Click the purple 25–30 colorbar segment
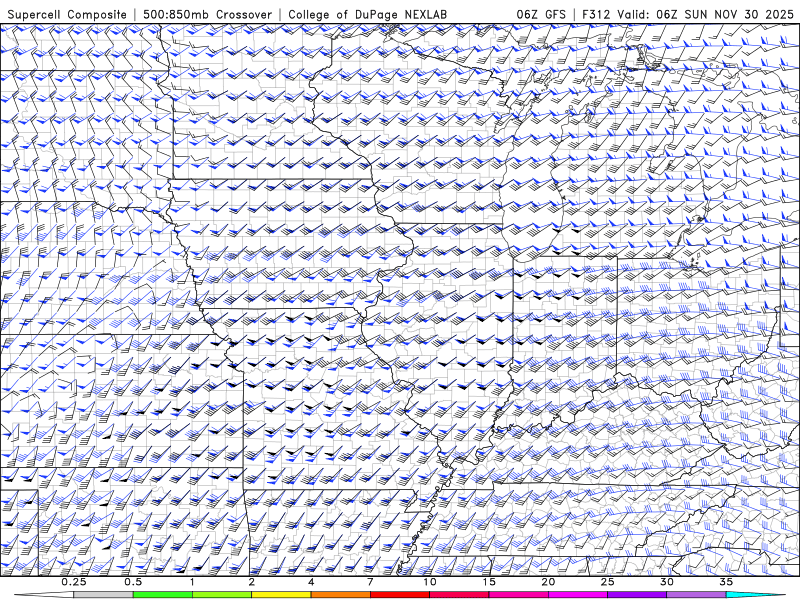Screen dimensions: 800x600 coord(637,595)
